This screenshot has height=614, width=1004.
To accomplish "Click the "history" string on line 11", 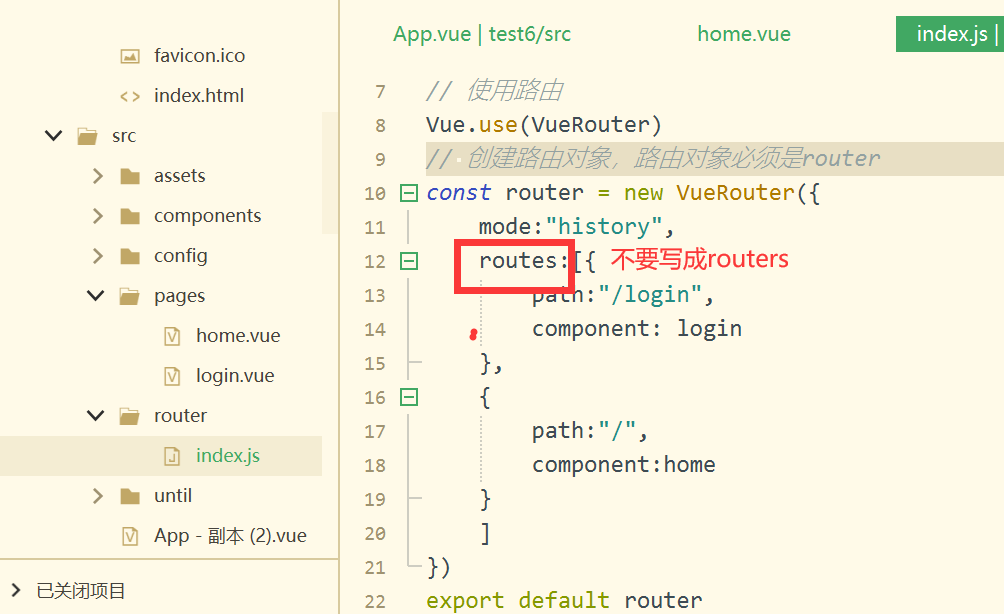I will pyautogui.click(x=604, y=227).
